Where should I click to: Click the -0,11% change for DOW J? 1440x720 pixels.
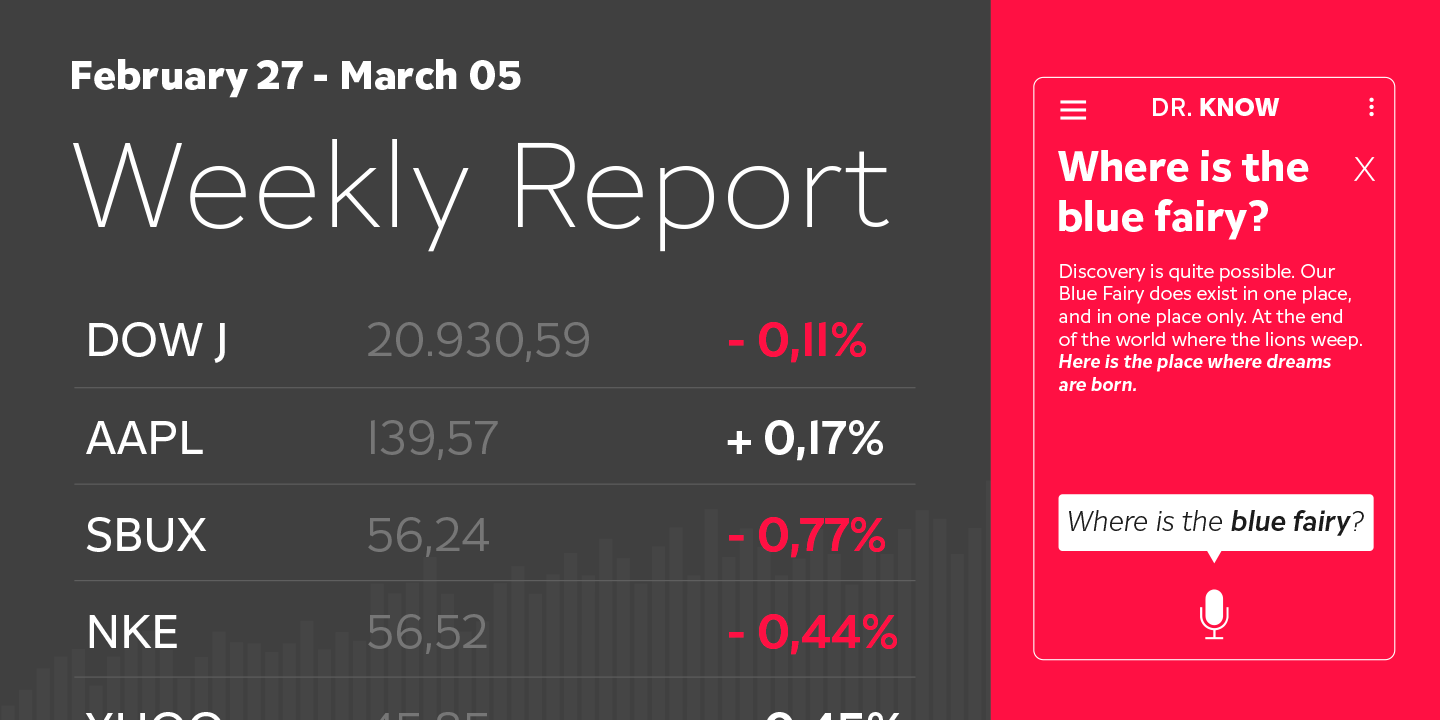[x=797, y=341]
